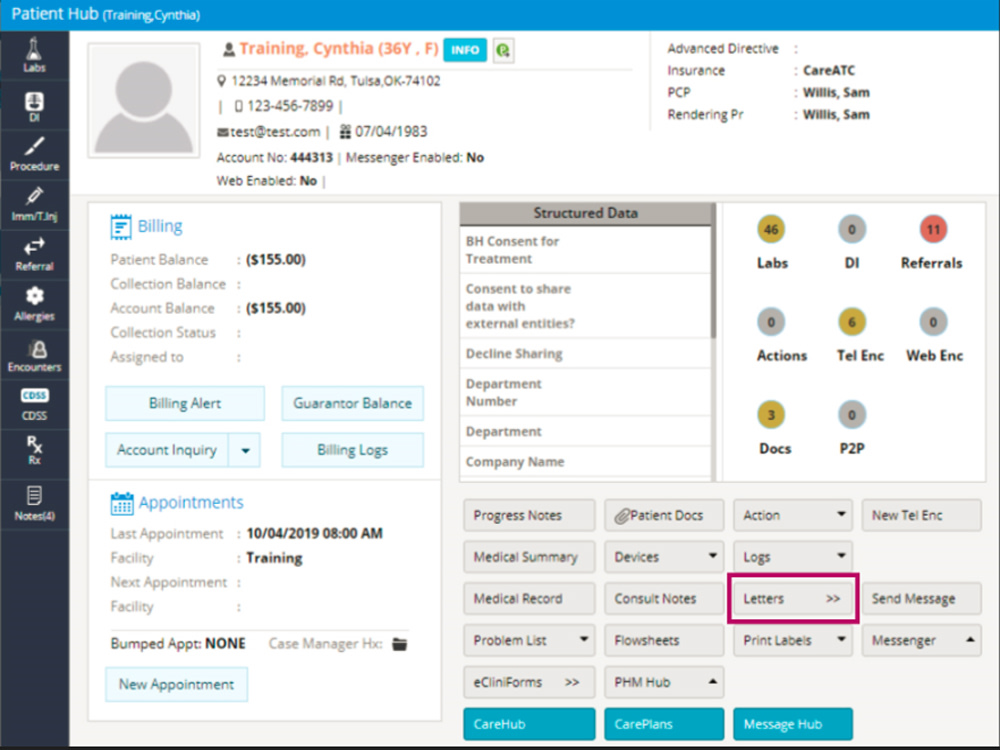The width and height of the screenshot is (1000, 750).
Task: Open Consult Notes
Action: pos(664,599)
